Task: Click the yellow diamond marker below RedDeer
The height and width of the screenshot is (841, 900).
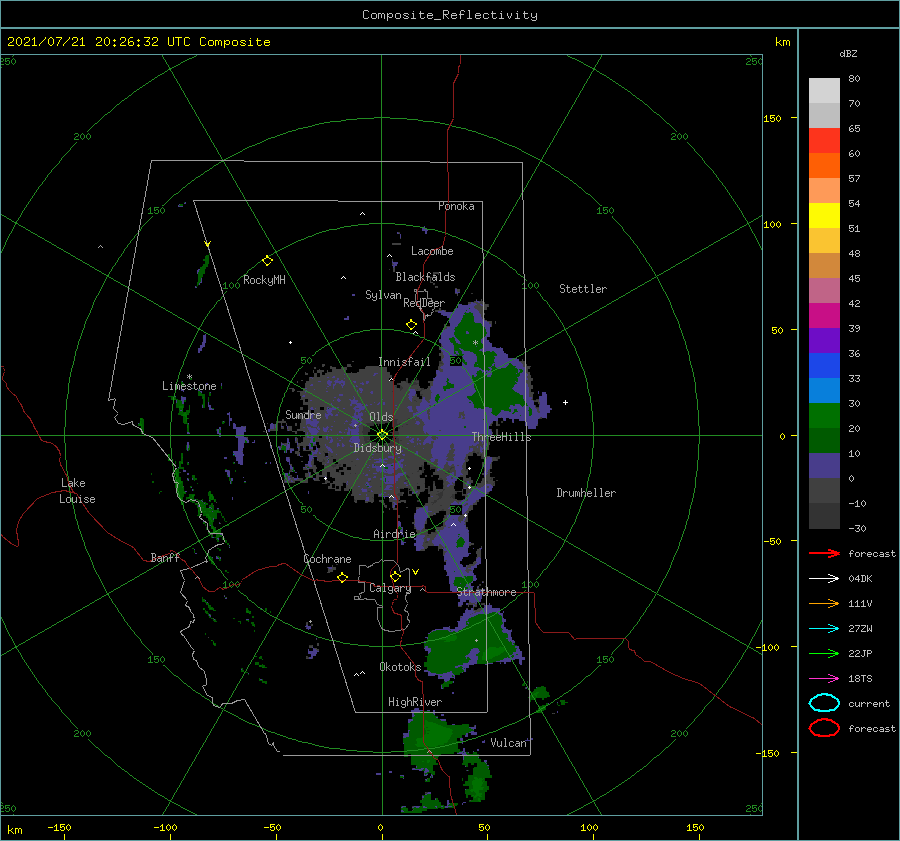Action: [x=411, y=325]
